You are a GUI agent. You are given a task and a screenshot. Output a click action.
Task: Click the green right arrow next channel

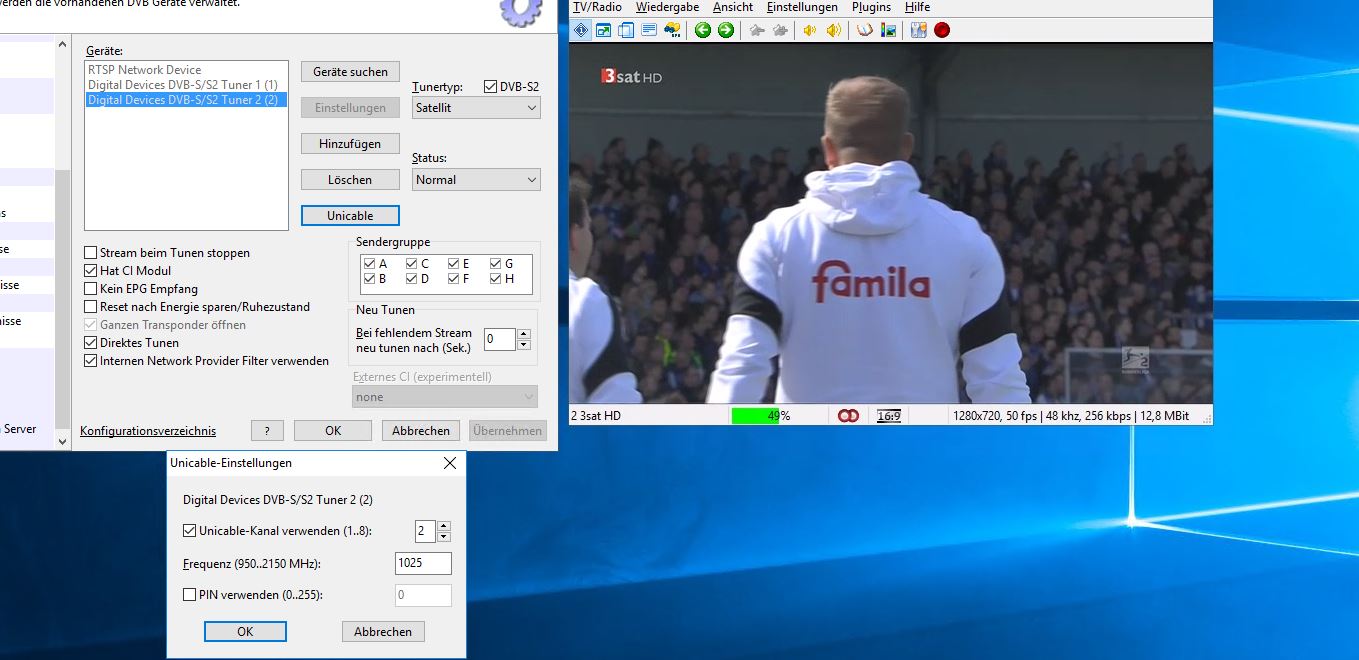point(726,30)
